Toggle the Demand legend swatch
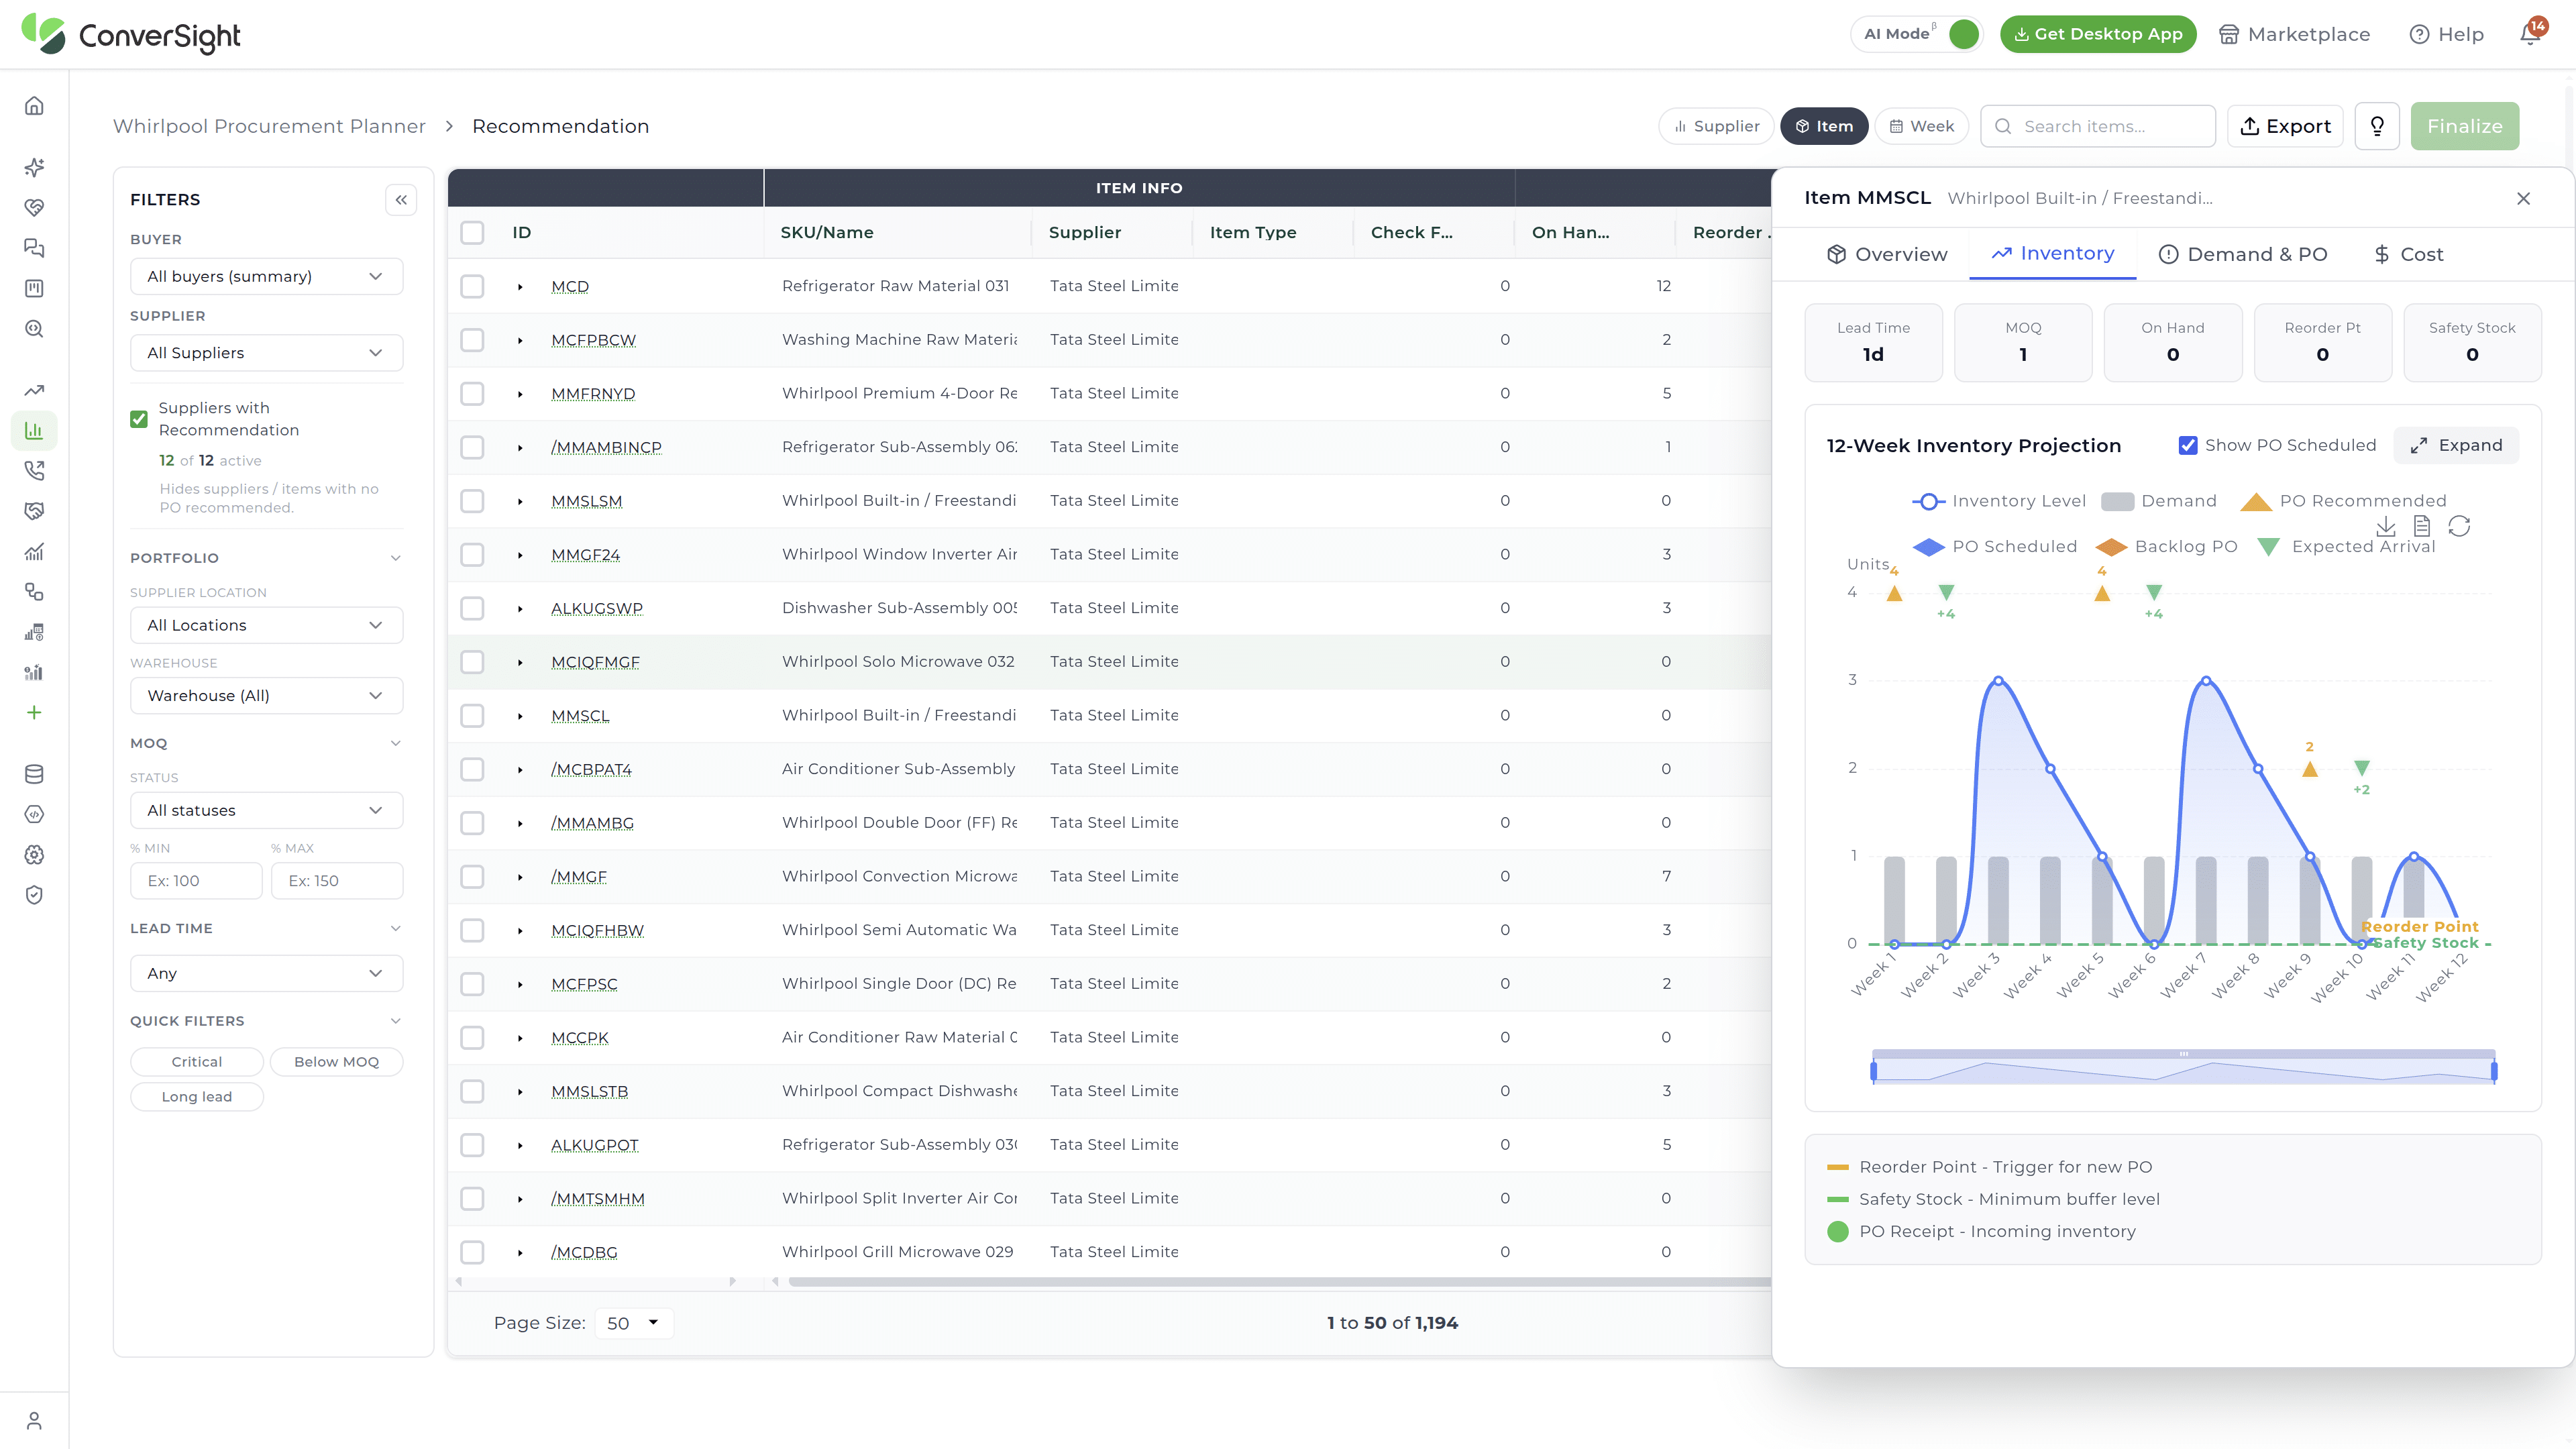 click(2118, 501)
